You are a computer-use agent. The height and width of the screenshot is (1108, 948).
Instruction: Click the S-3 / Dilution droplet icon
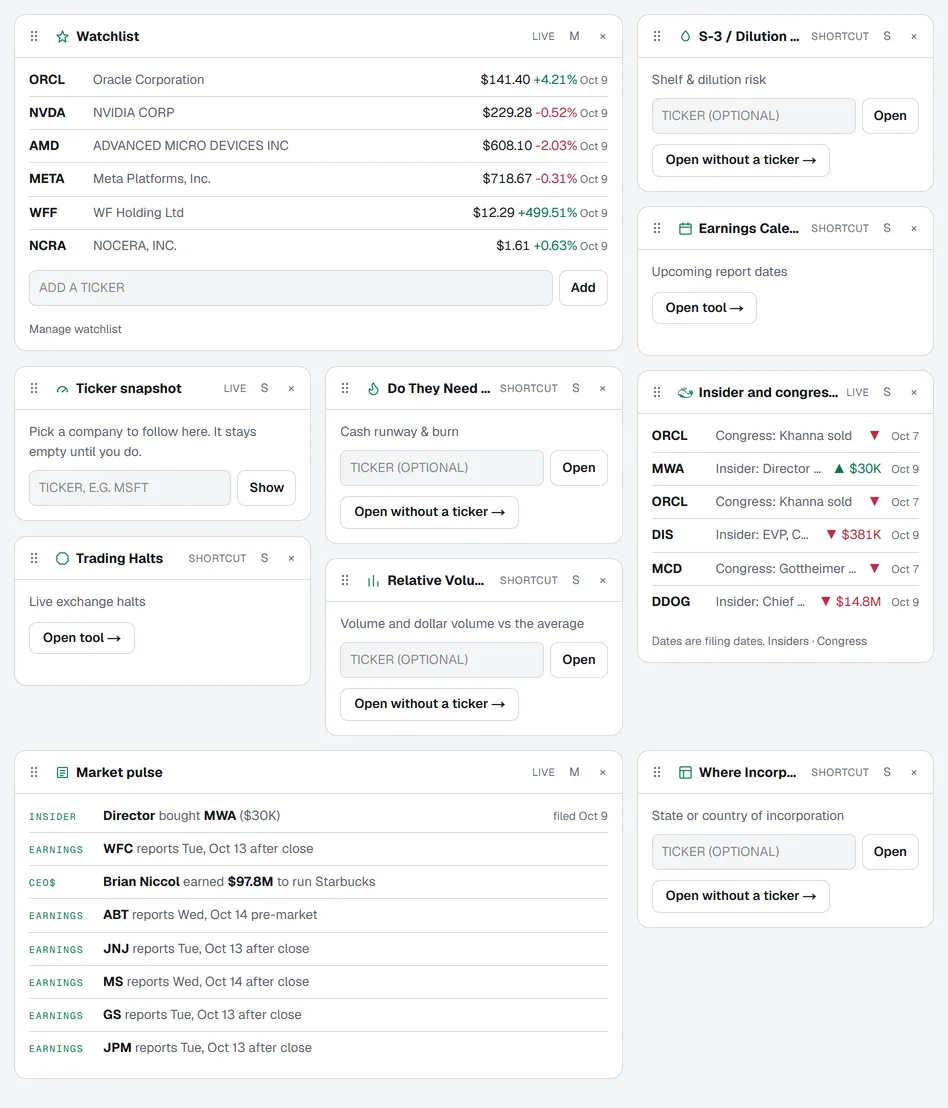[685, 36]
